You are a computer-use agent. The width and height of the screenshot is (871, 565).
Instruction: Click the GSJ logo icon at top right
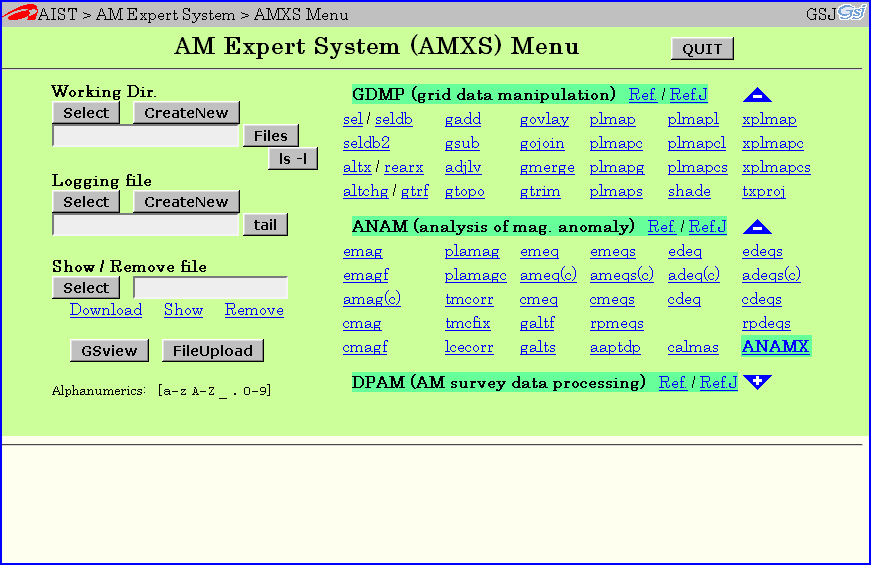click(852, 12)
